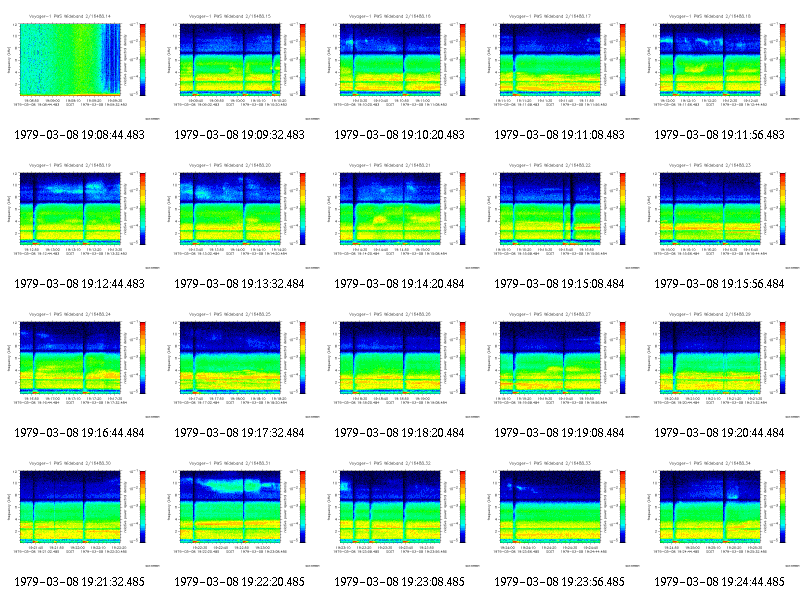This screenshot has height=596, width=800.
Task: Click caption 1979-03-08 19:18:20.484
Action: [x=399, y=433]
